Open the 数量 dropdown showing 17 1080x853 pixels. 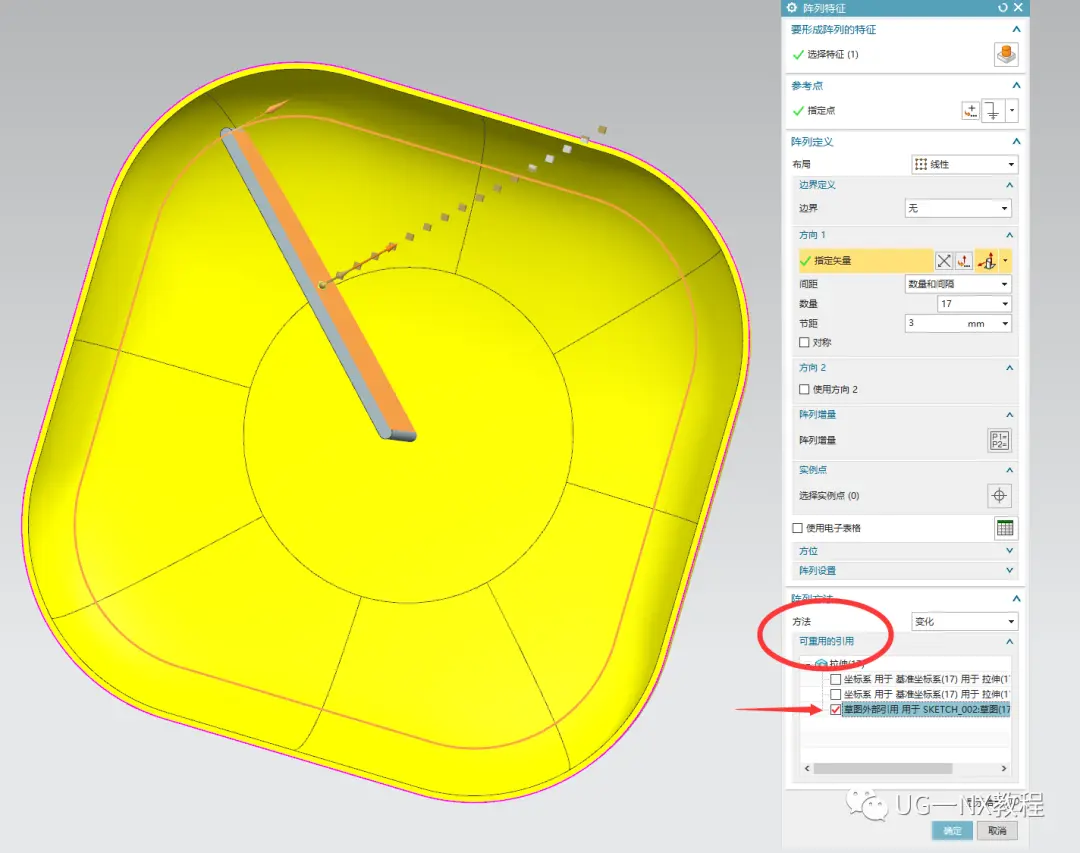974,304
